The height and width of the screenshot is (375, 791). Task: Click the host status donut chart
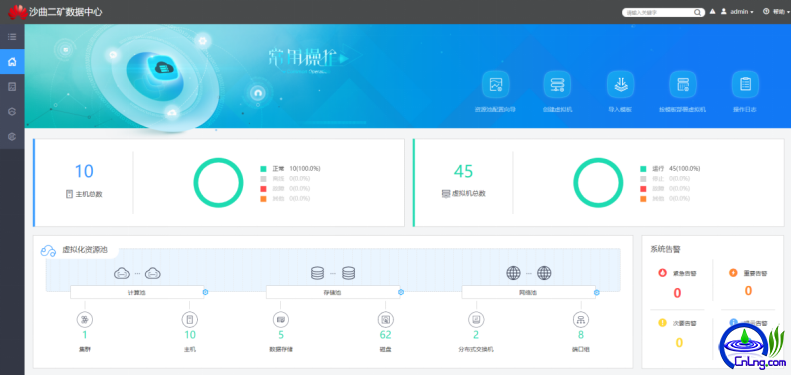coord(218,183)
